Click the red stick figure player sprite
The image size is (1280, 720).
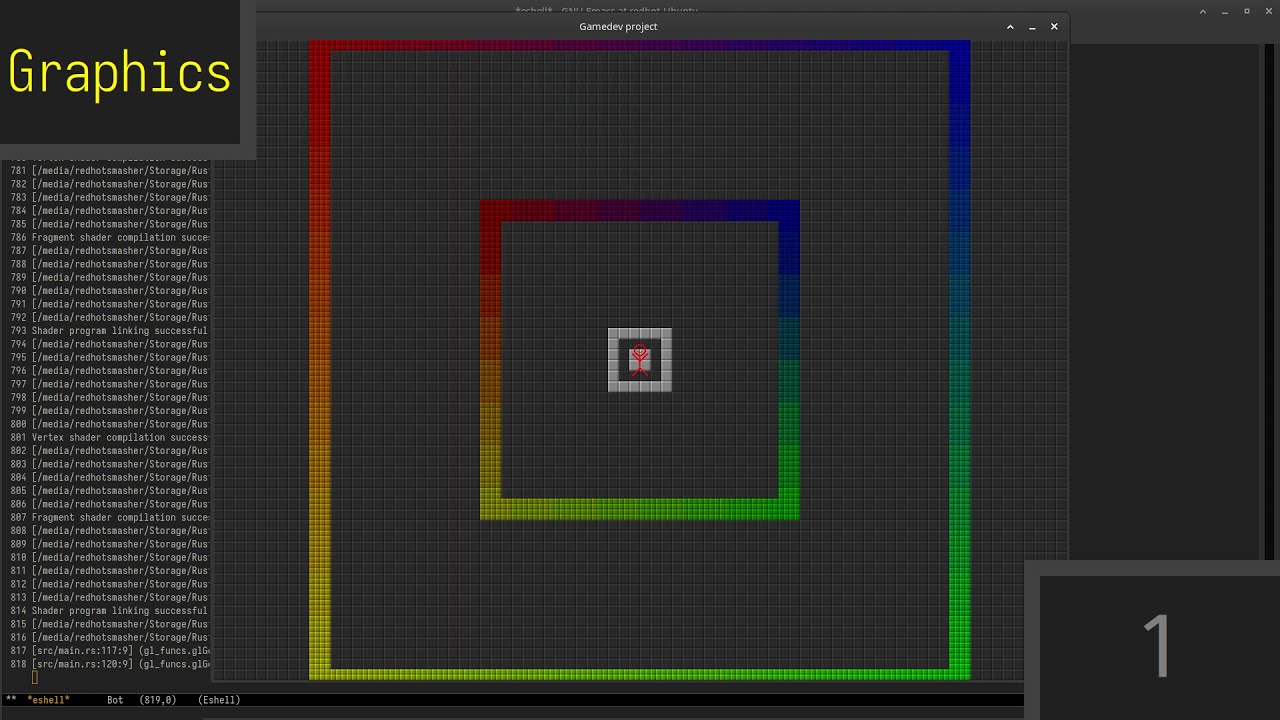tap(640, 360)
